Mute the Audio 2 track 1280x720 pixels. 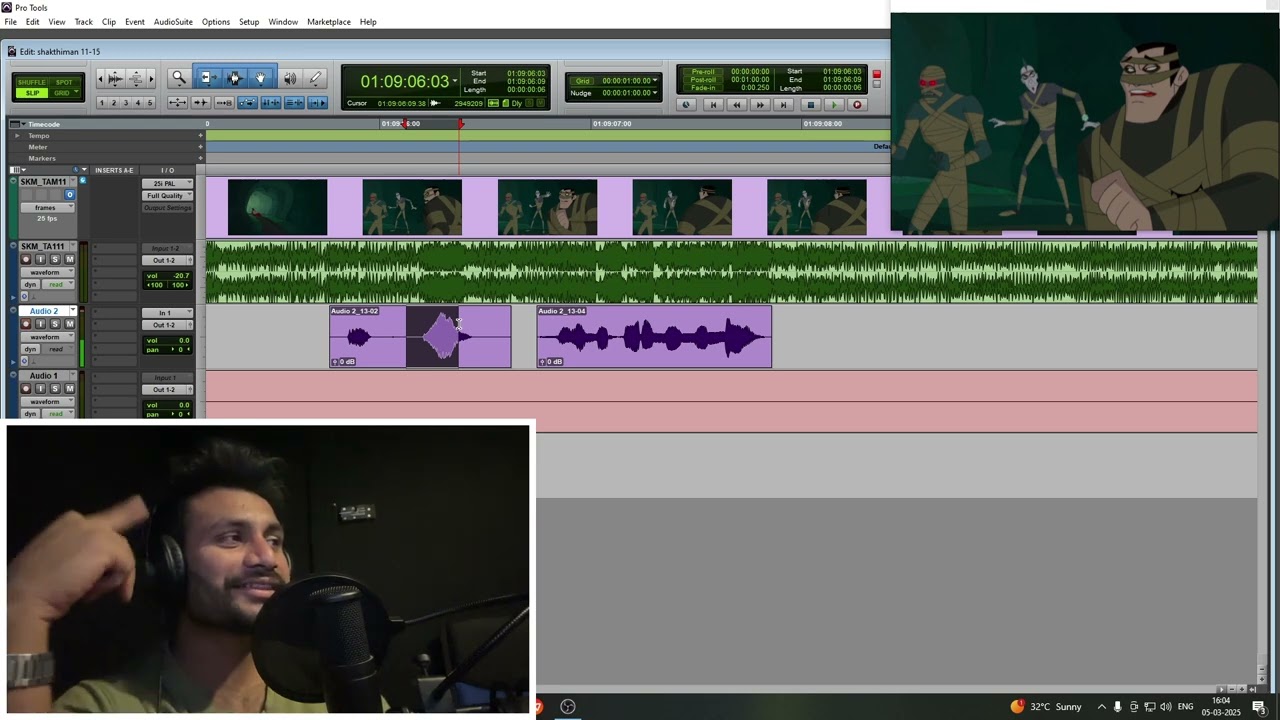(70, 324)
